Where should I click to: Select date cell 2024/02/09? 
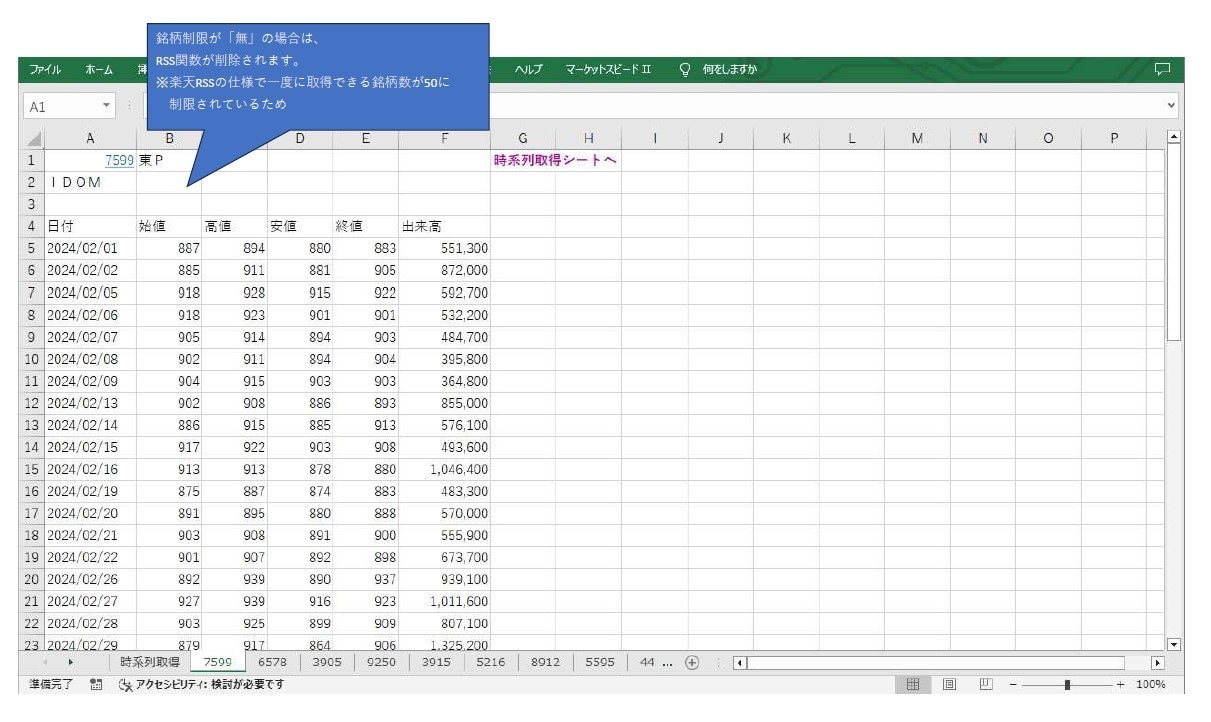tap(90, 381)
